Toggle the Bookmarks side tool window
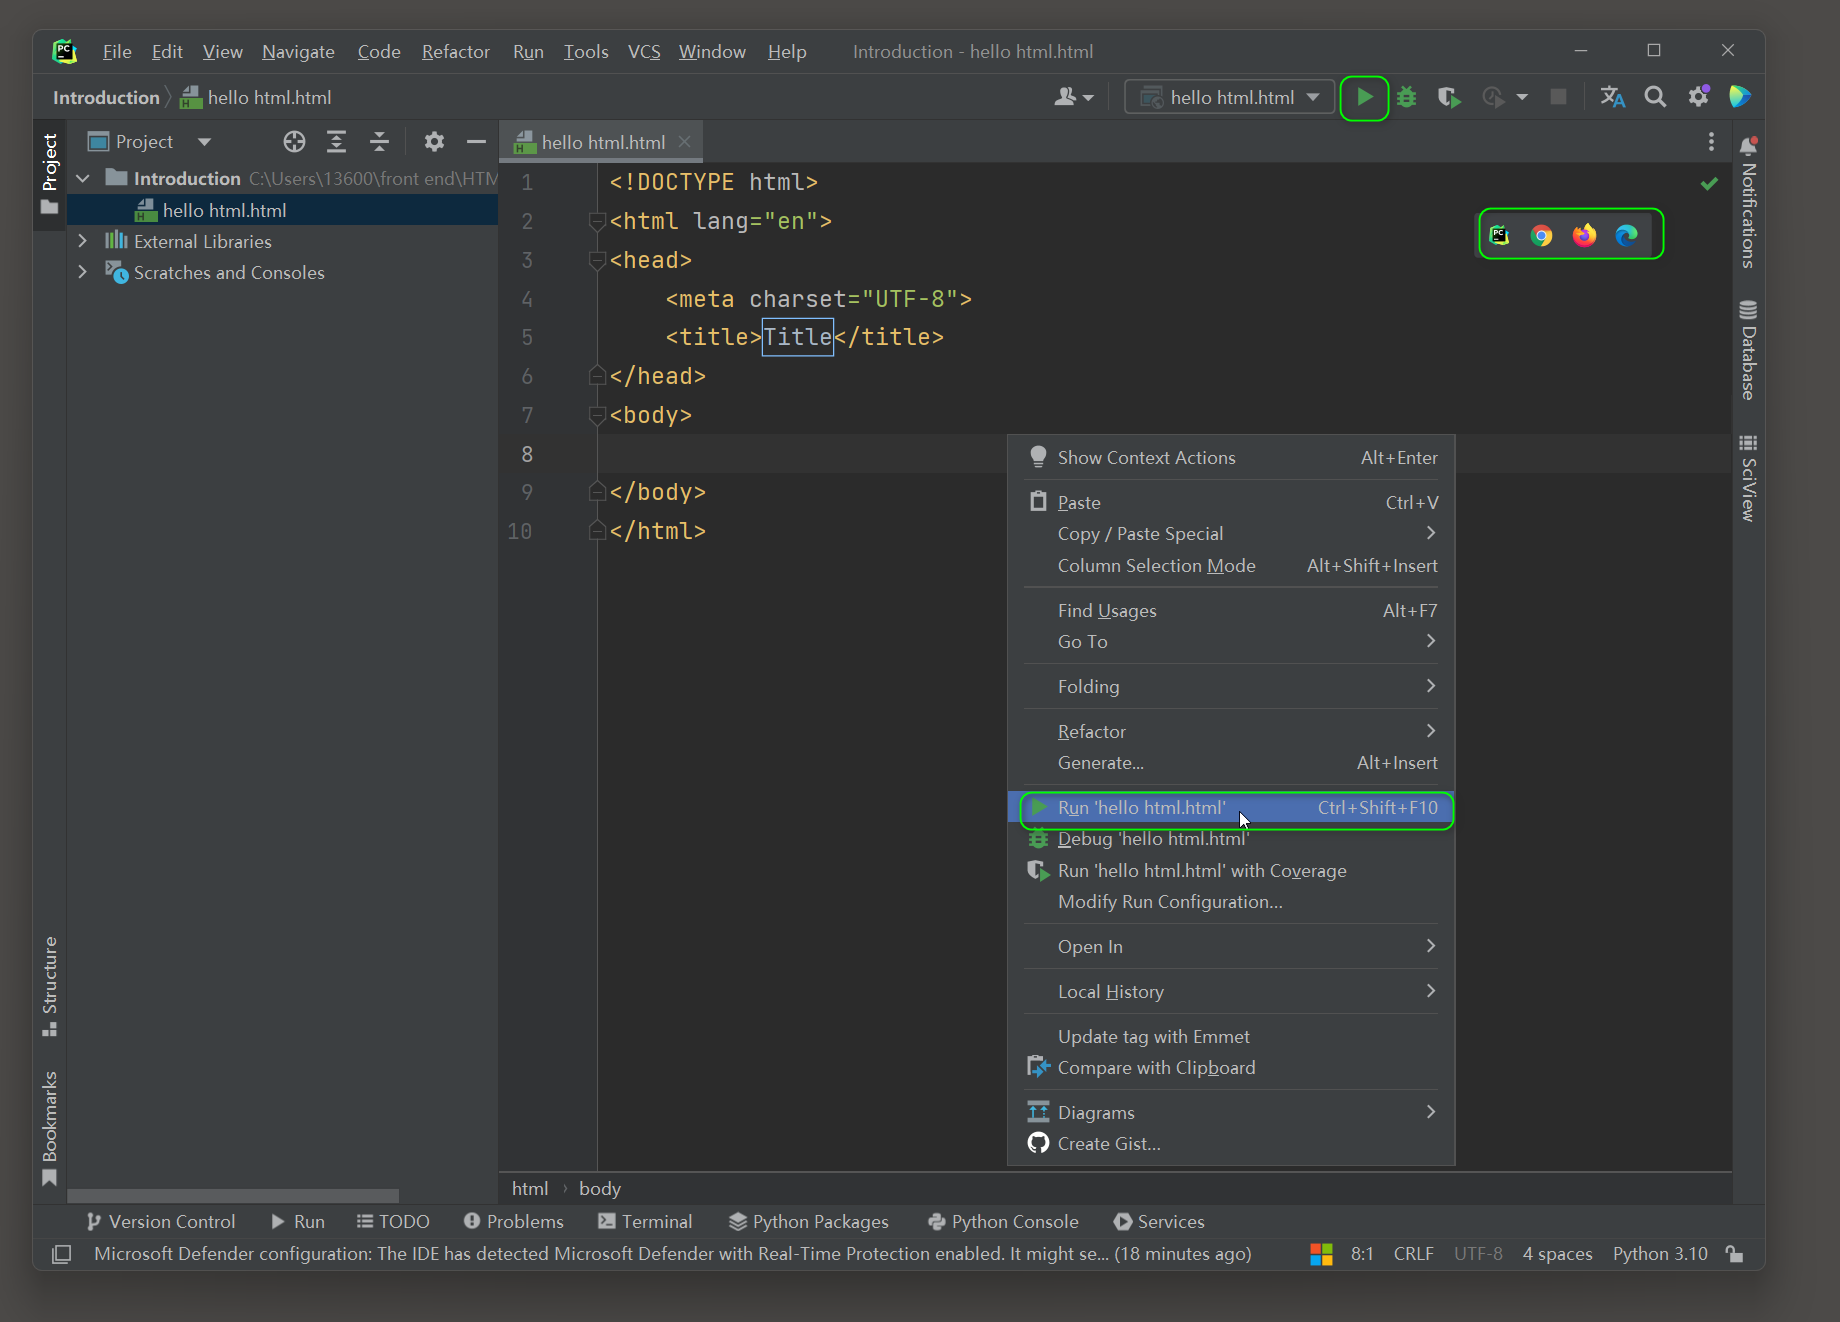The image size is (1840, 1322). tap(50, 1128)
